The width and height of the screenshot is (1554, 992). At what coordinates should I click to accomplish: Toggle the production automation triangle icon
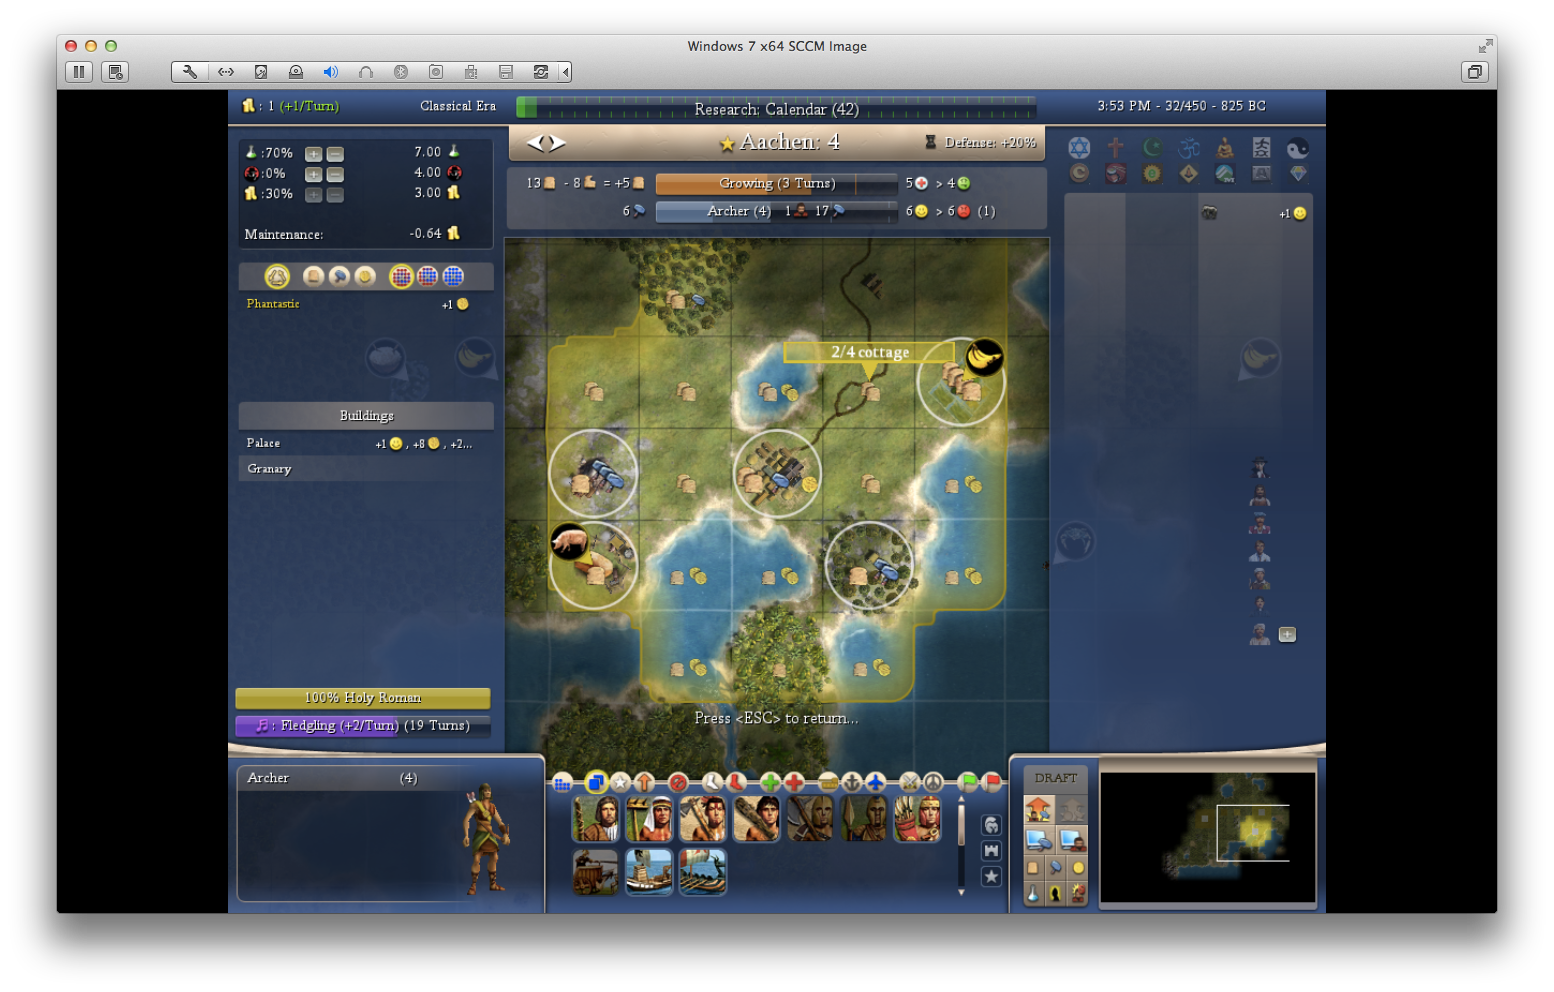[x=277, y=277]
